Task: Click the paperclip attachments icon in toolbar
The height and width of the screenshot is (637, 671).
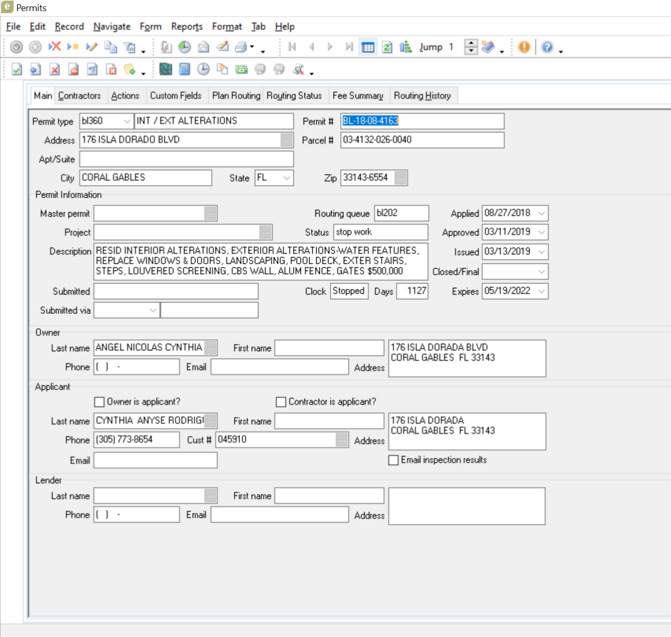Action: 166,47
